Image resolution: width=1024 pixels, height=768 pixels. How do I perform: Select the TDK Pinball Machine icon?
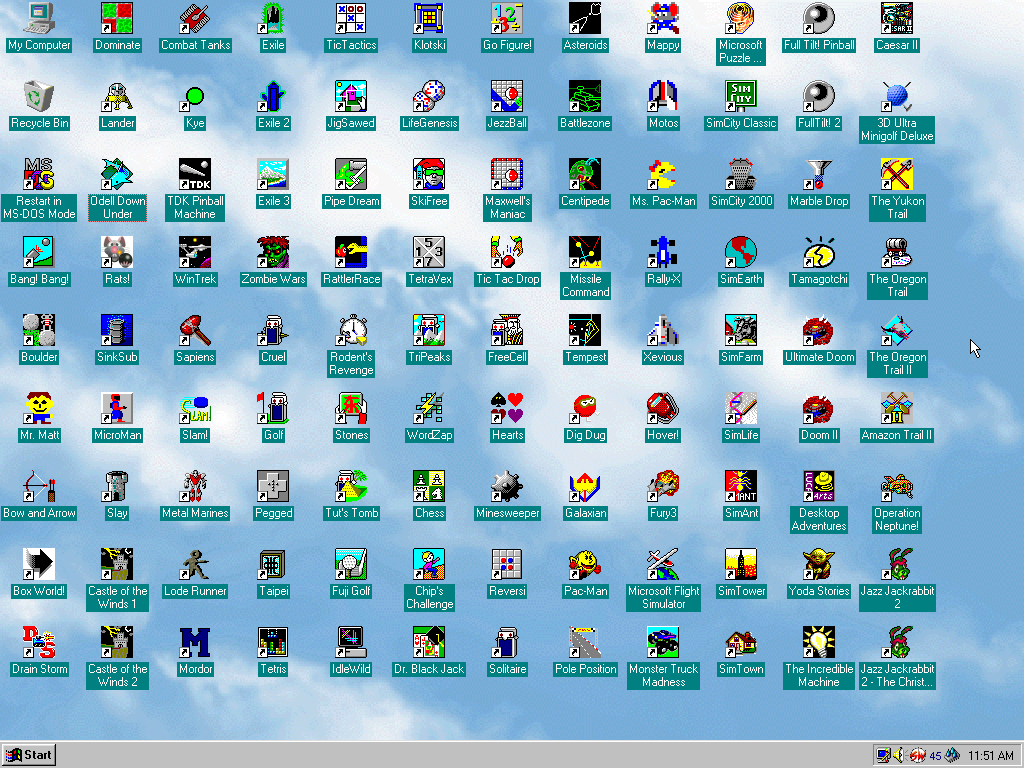[x=195, y=174]
